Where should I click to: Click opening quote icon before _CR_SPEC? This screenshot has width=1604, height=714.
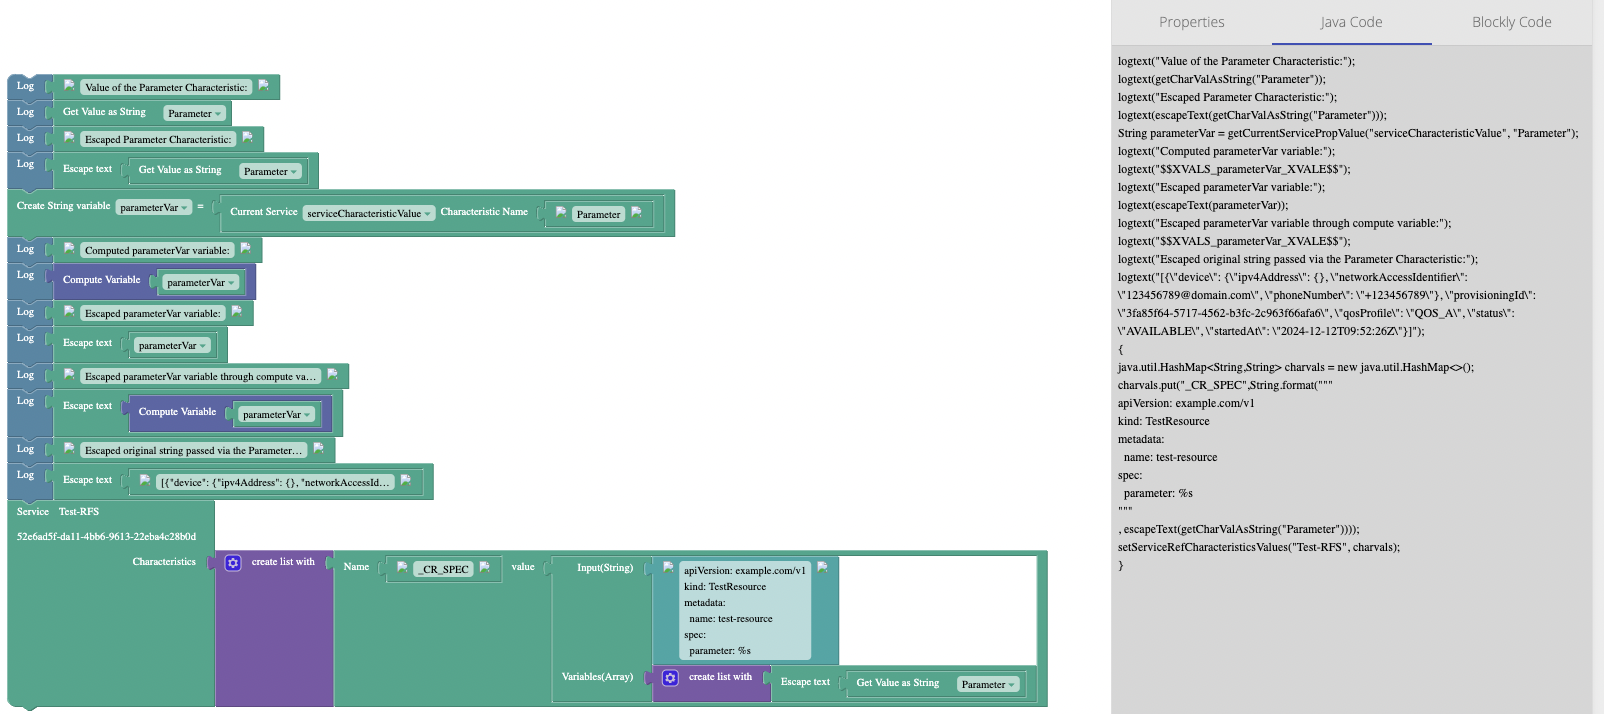(x=402, y=567)
